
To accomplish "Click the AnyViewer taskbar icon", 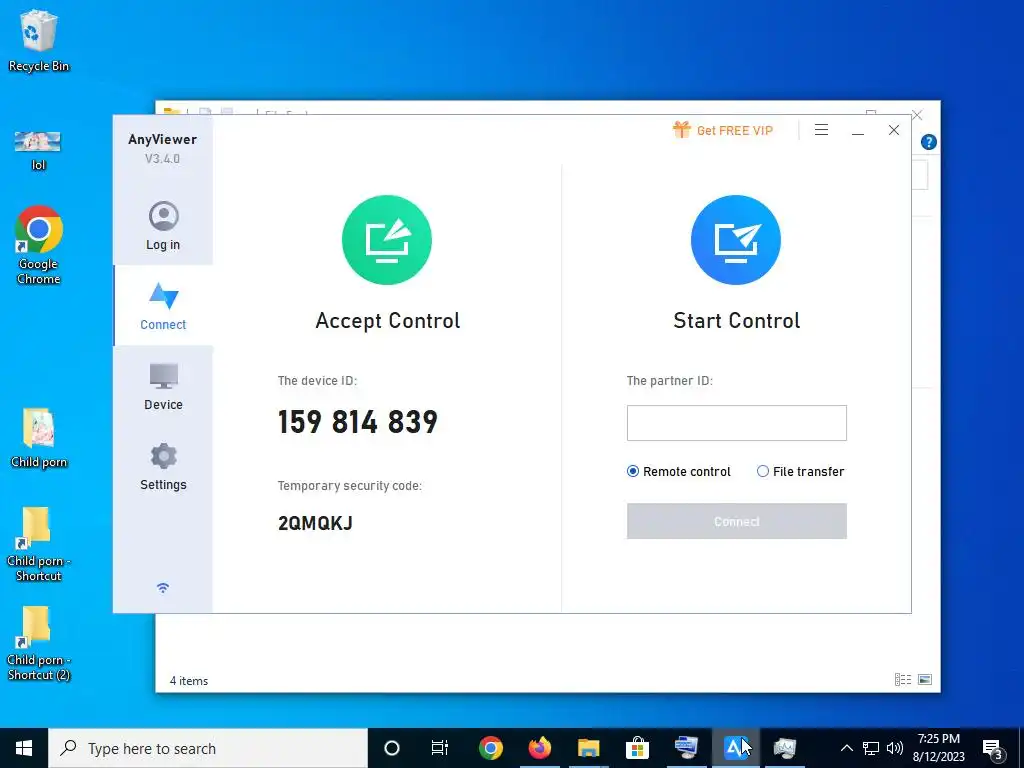I will pos(735,748).
